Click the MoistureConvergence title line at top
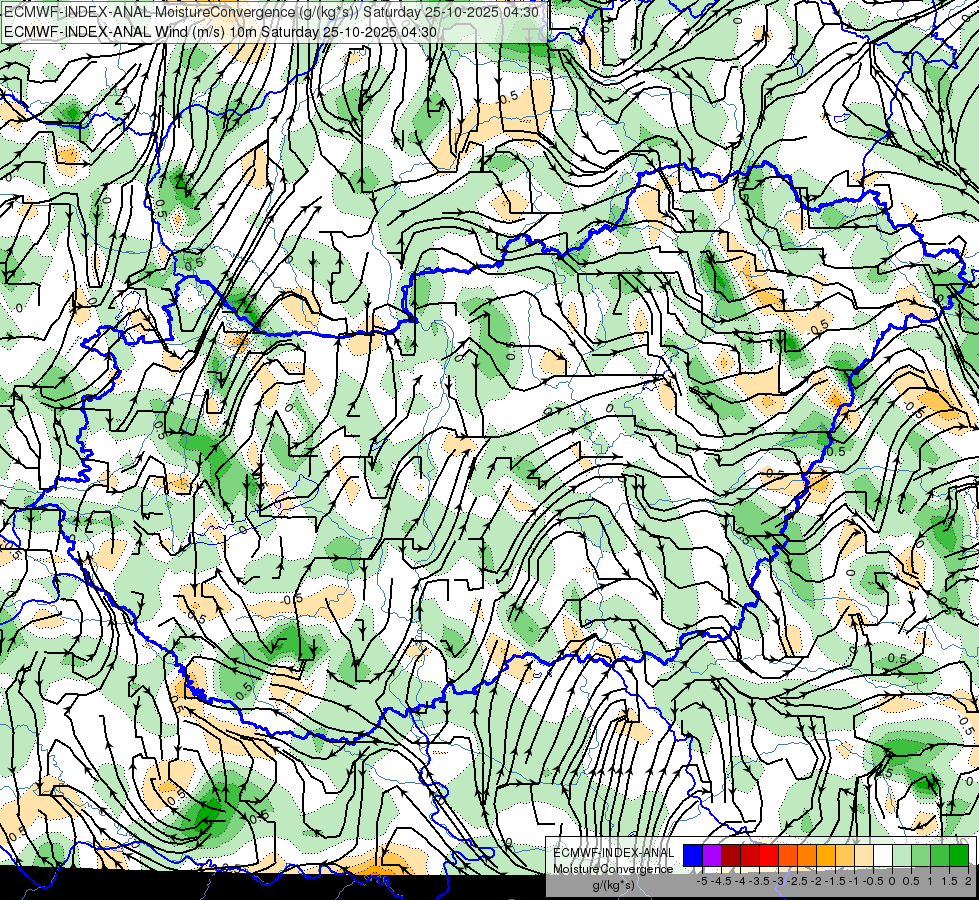This screenshot has height=900, width=979. (272, 12)
